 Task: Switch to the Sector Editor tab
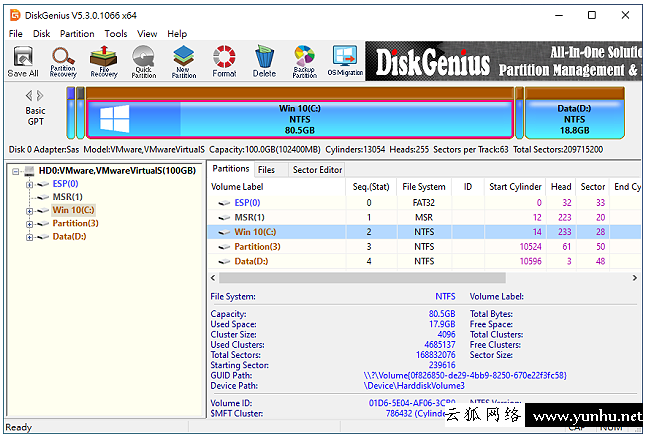[x=317, y=170]
